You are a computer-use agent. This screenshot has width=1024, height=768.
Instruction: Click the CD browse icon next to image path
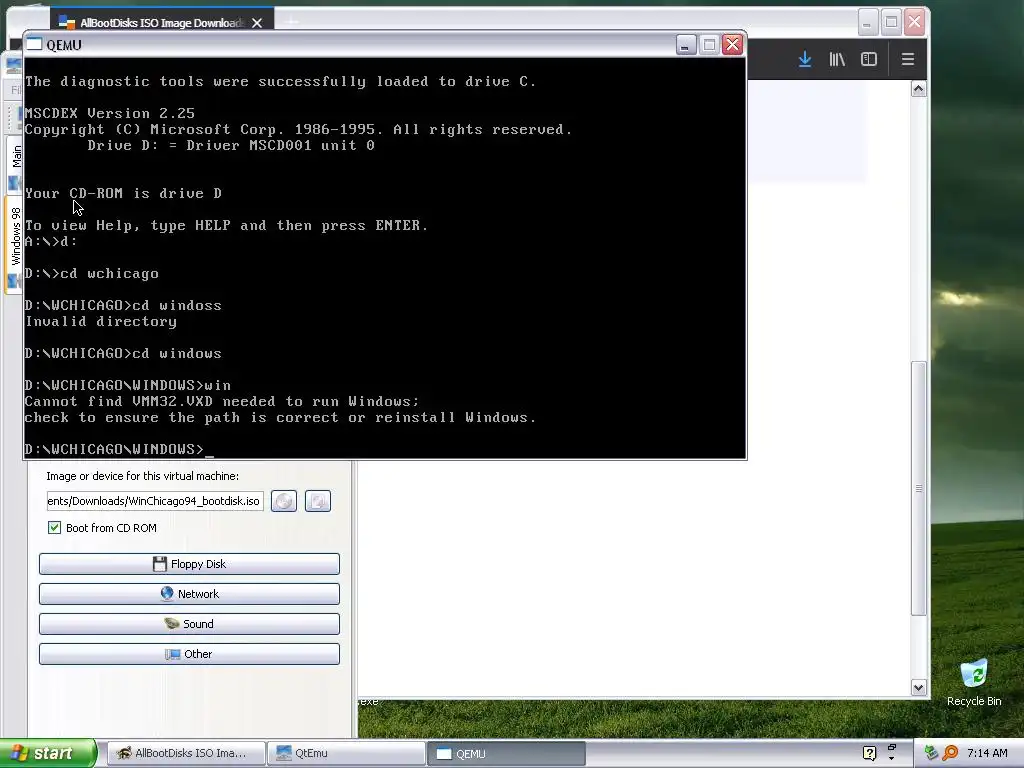283,501
